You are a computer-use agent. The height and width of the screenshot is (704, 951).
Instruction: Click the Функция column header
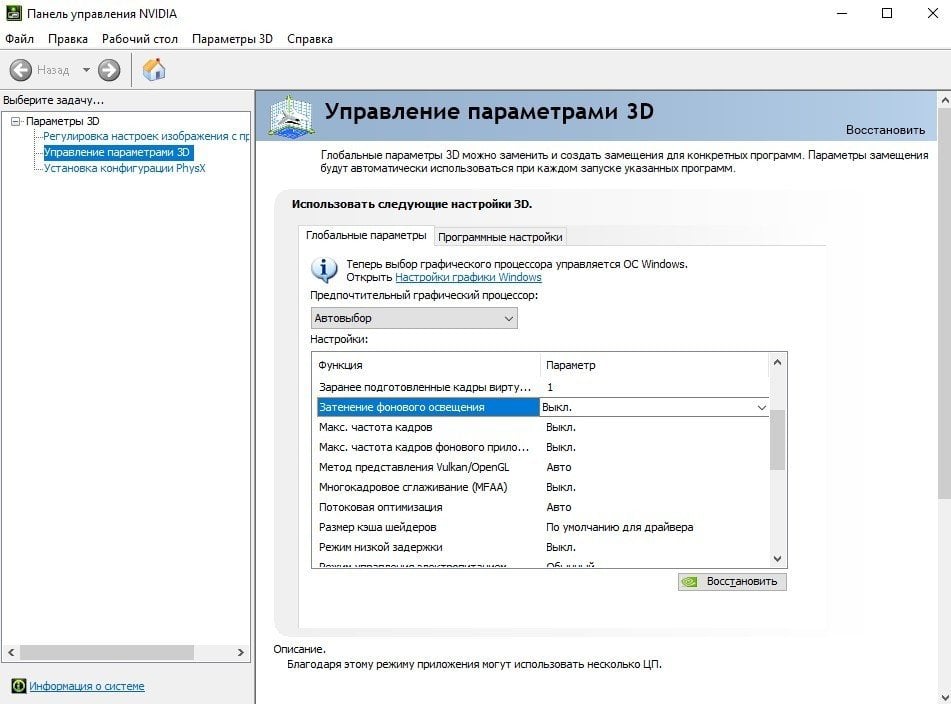pyautogui.click(x=426, y=365)
